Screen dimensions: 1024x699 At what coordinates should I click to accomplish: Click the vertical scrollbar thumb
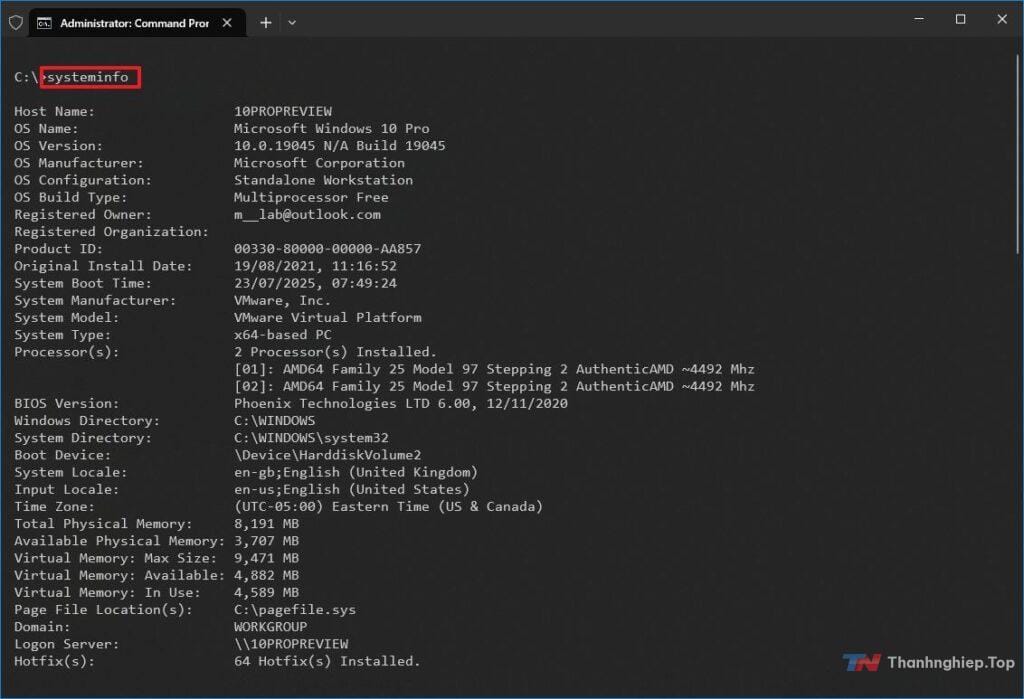pyautogui.click(x=1017, y=154)
